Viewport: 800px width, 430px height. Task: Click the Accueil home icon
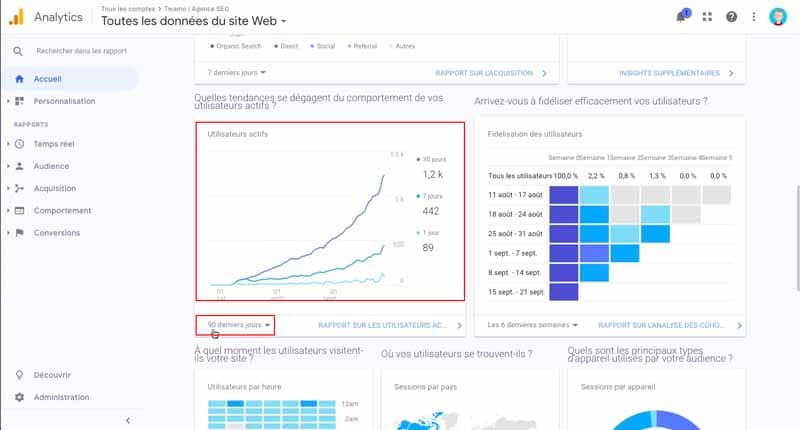pyautogui.click(x=19, y=79)
